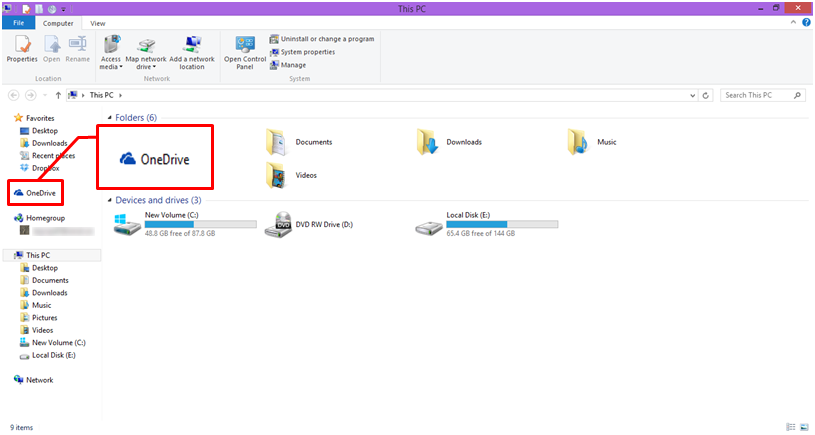Click the Search This PC field

(x=763, y=95)
